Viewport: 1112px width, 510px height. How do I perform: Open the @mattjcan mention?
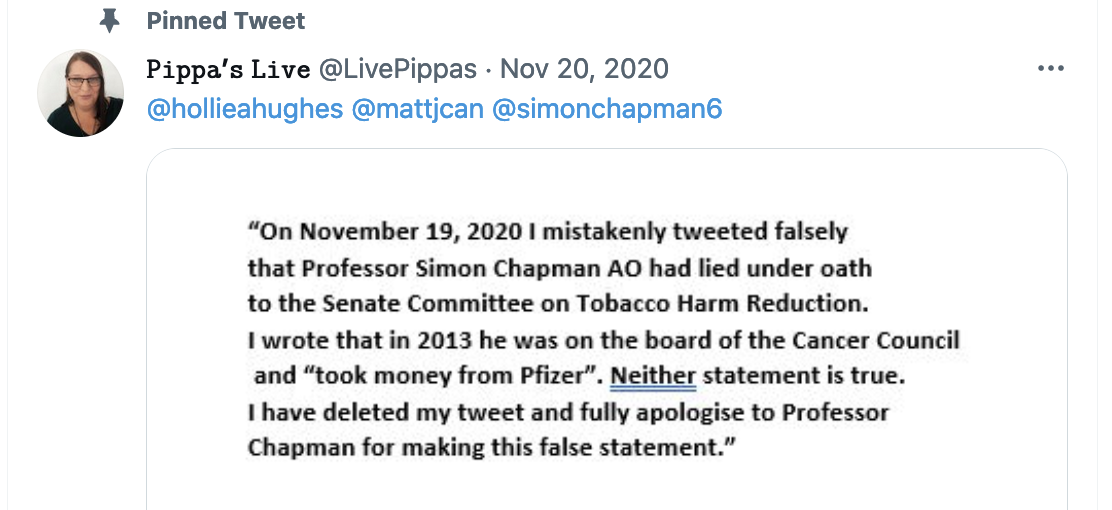pyautogui.click(x=416, y=109)
